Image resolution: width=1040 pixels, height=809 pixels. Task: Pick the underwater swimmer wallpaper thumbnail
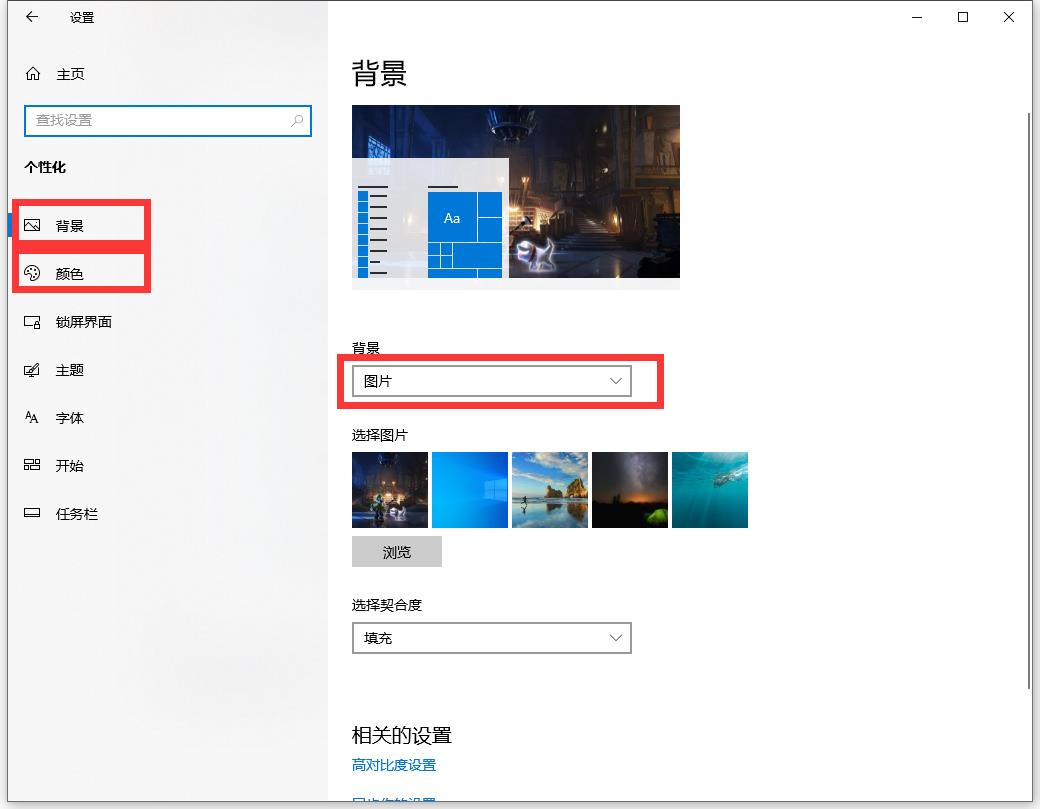tap(710, 490)
